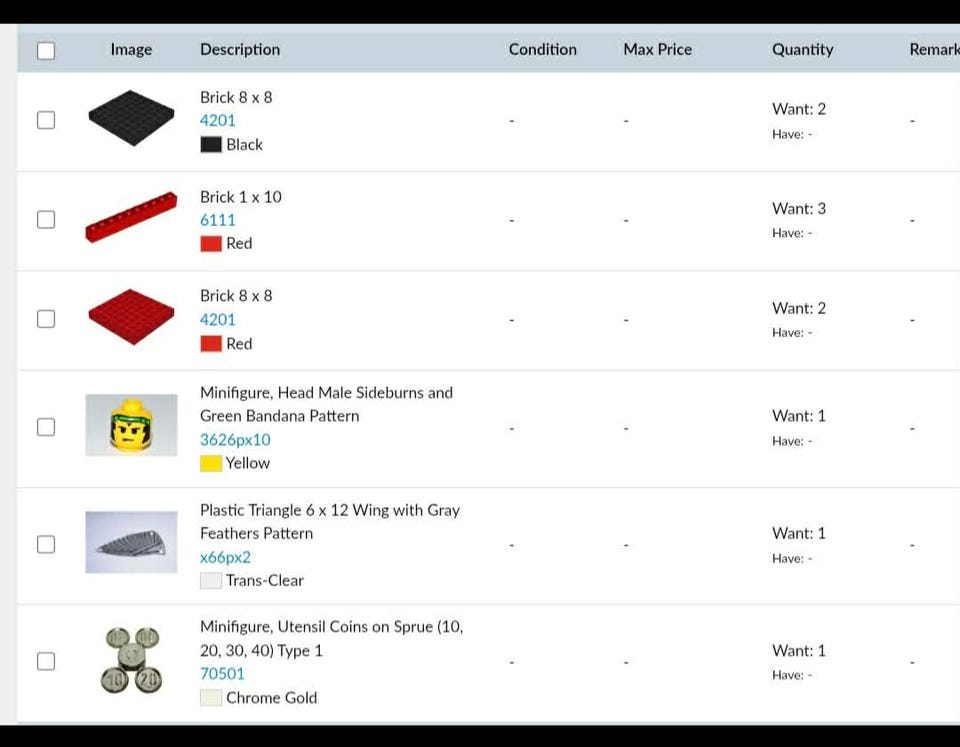Open the gray feathers wing image
960x747 pixels.
pyautogui.click(x=131, y=542)
